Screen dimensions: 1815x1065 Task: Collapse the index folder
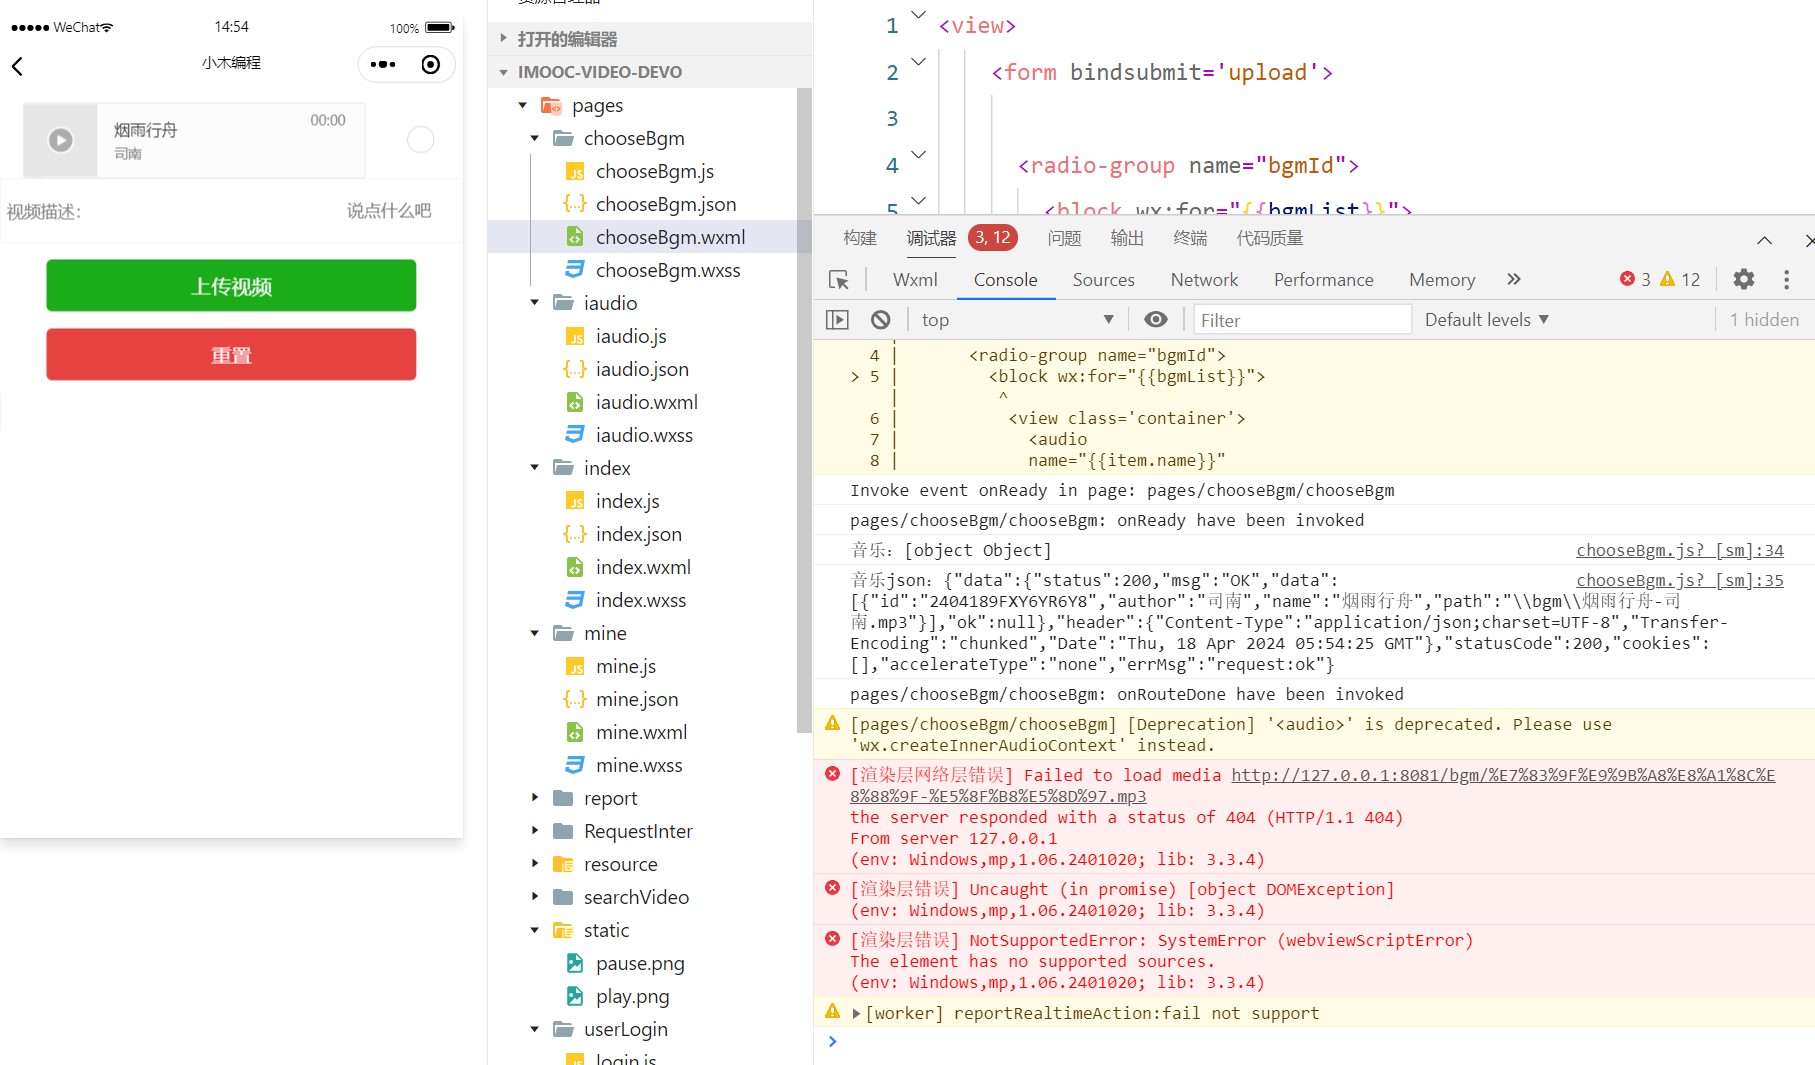tap(534, 468)
